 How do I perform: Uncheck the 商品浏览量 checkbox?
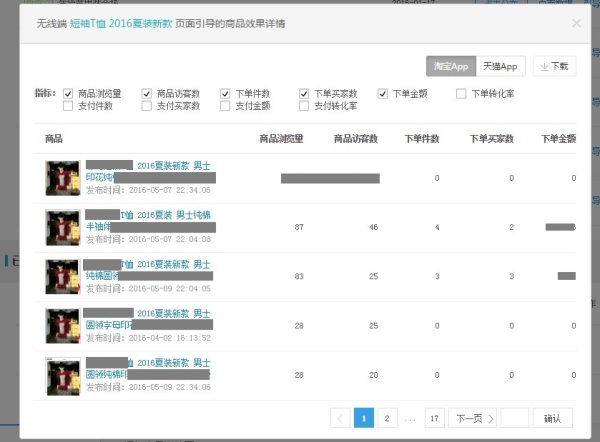click(x=68, y=94)
